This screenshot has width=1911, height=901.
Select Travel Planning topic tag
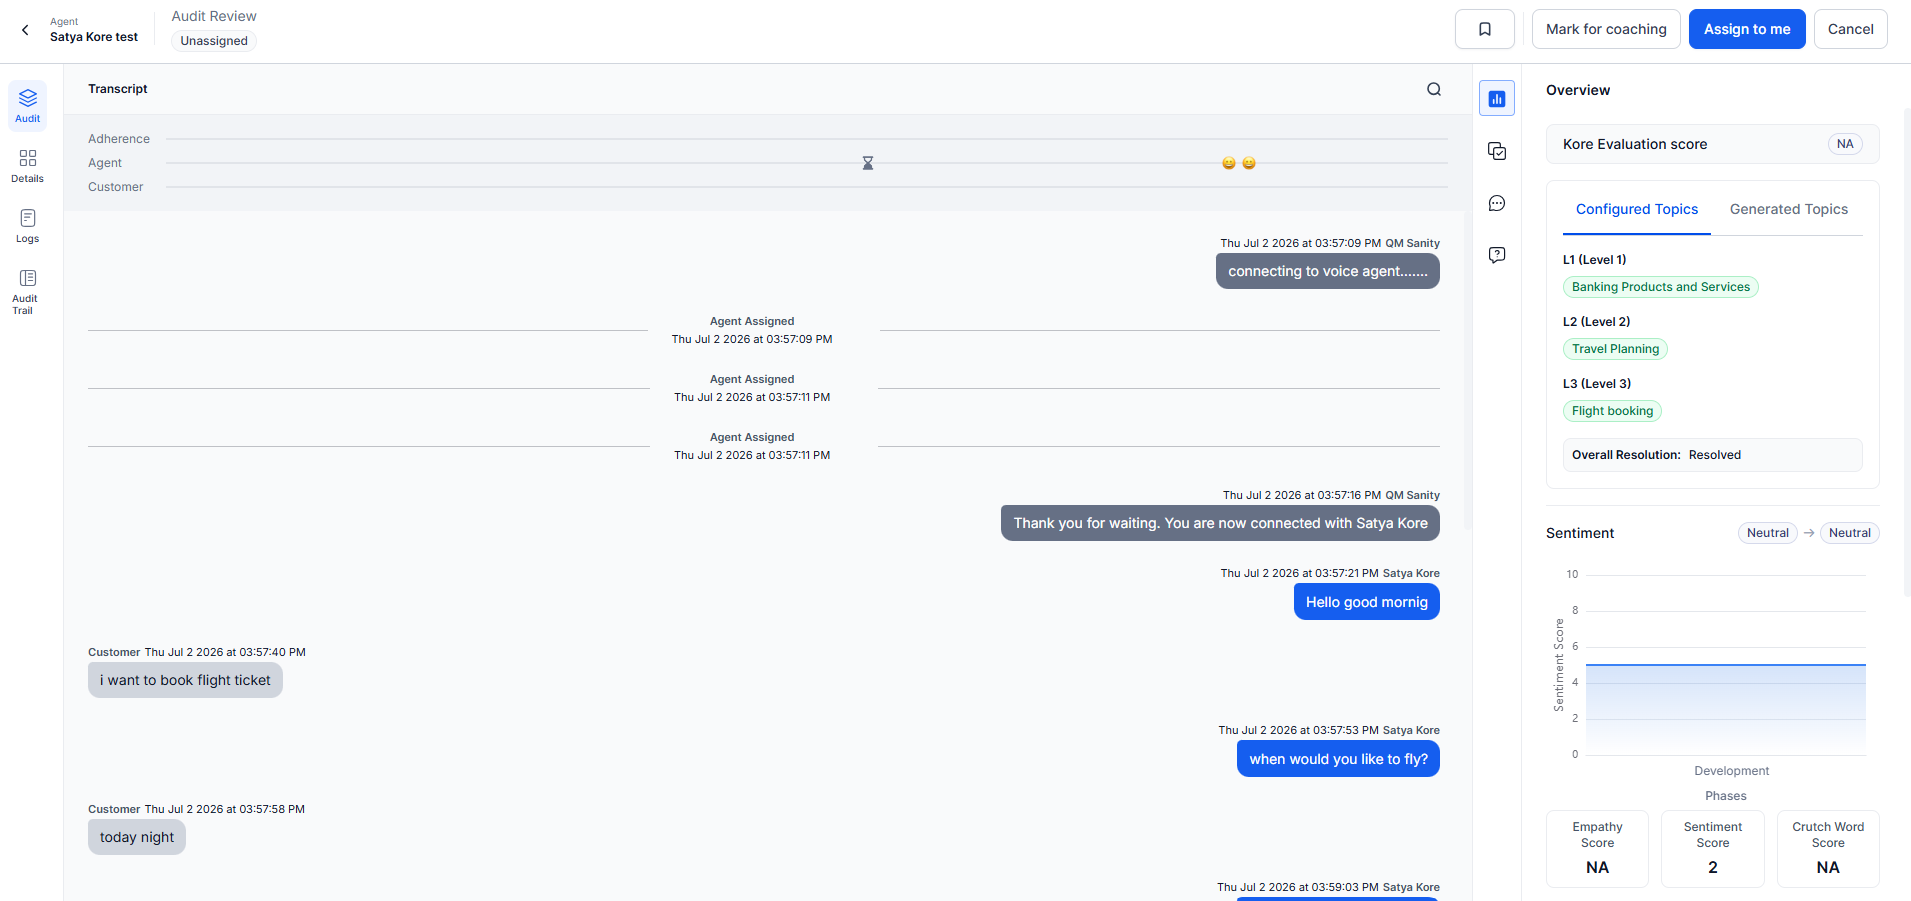pyautogui.click(x=1615, y=349)
